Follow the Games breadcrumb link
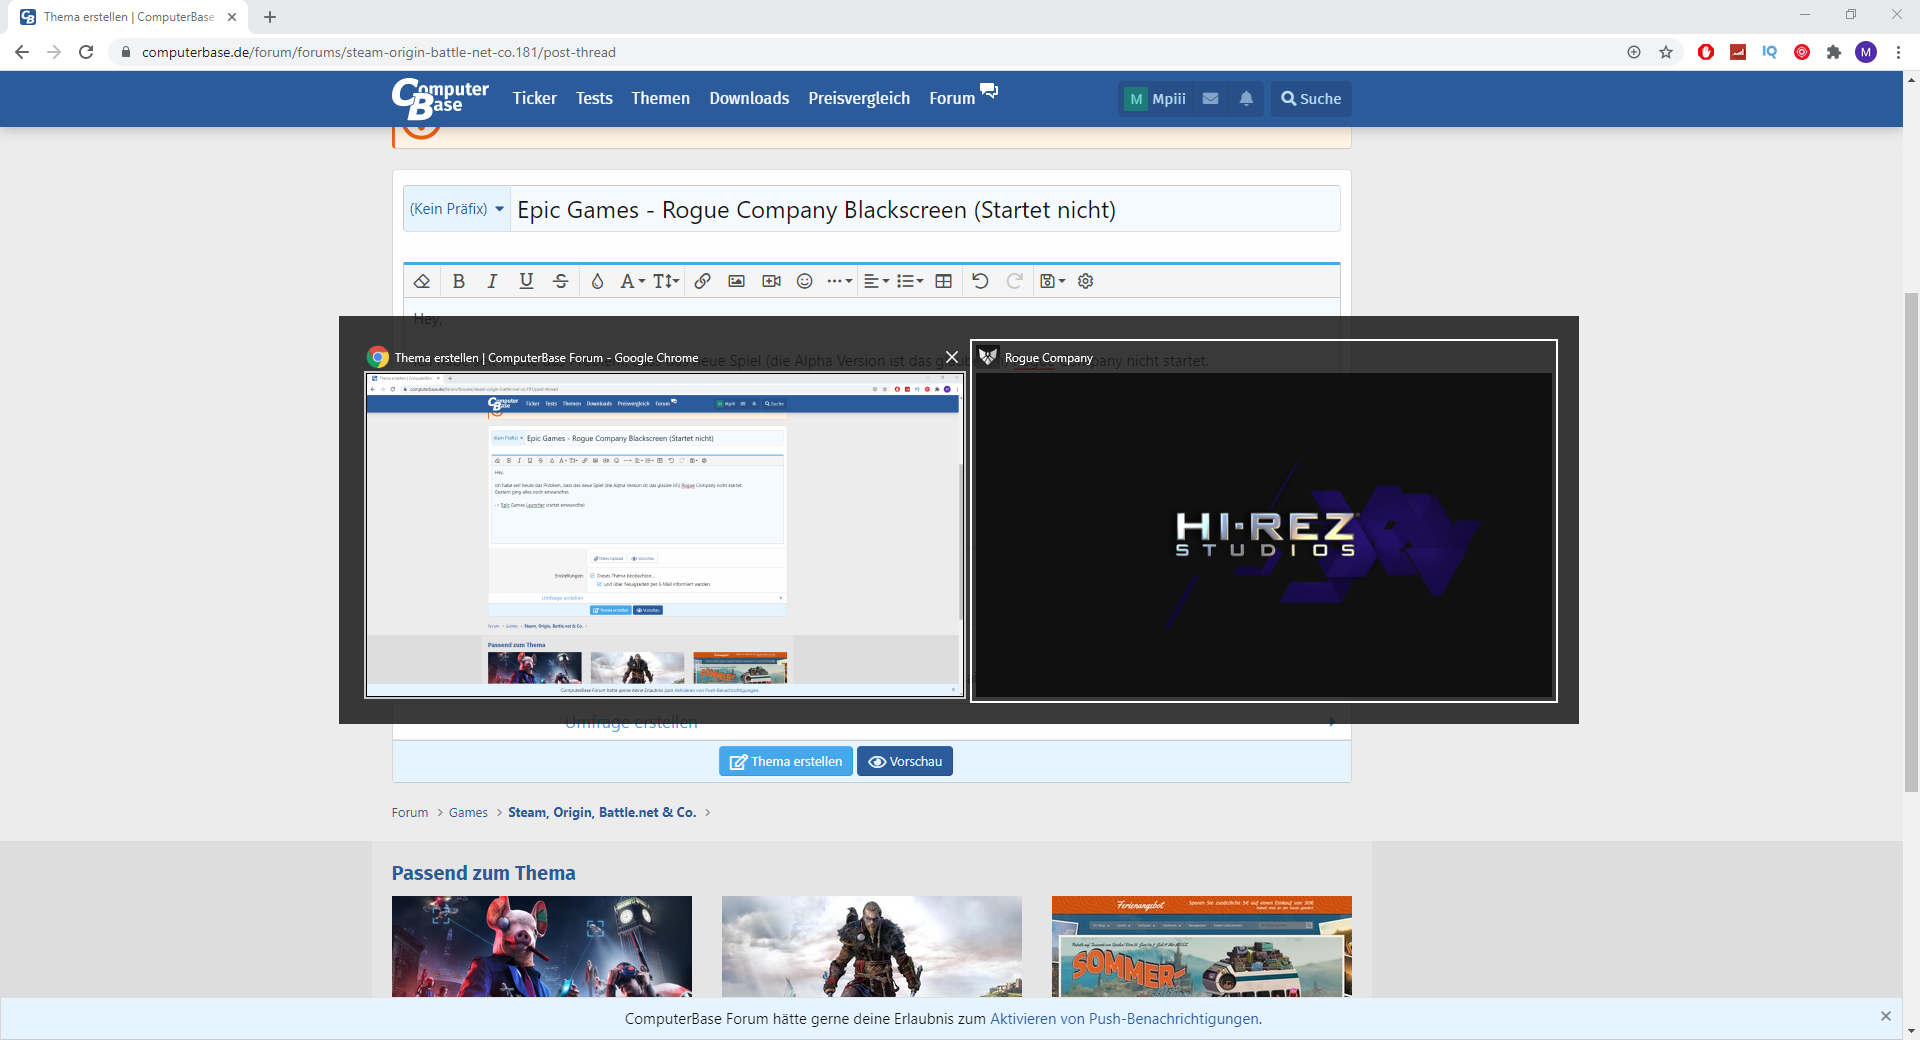Viewport: 1920px width, 1040px height. [x=468, y=812]
